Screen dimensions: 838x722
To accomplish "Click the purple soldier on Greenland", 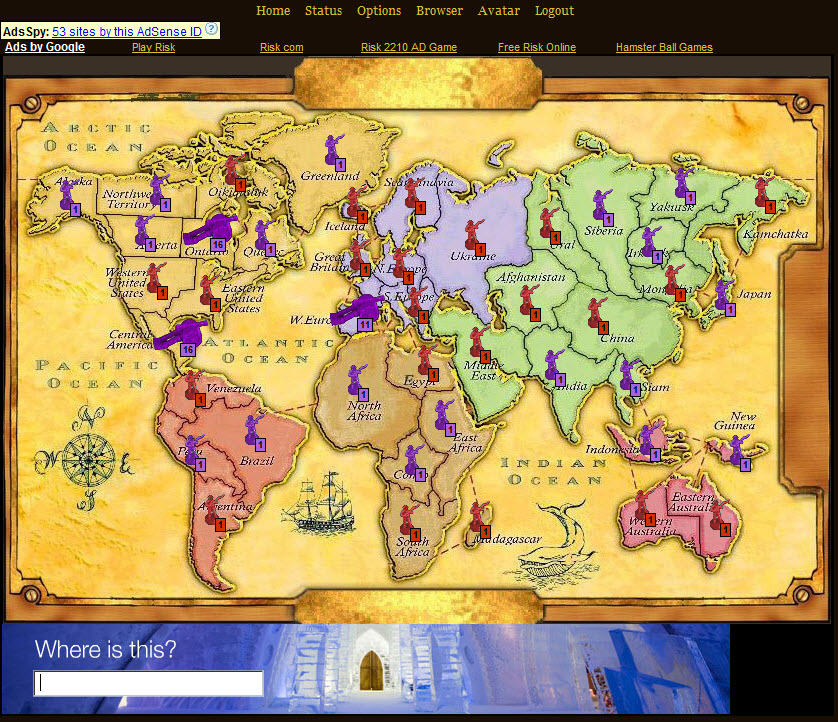I will click(x=331, y=153).
